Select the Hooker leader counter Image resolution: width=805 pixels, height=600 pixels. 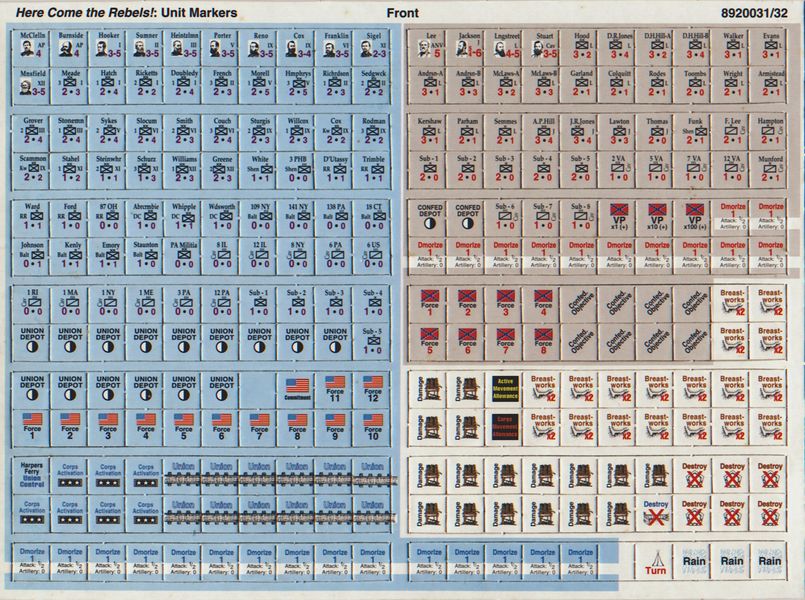108,48
